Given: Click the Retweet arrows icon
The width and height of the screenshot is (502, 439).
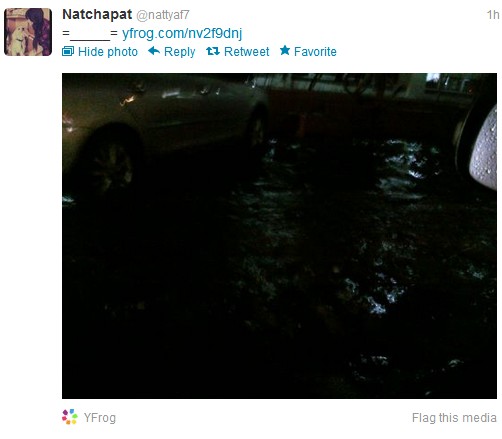Looking at the screenshot, I should click(x=213, y=51).
